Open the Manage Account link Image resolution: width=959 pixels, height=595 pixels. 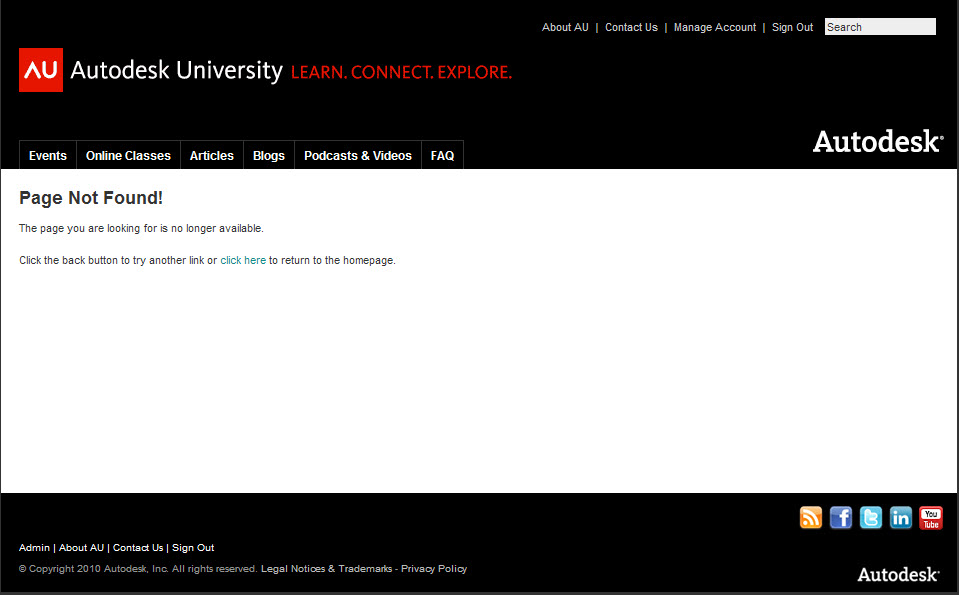(x=714, y=27)
